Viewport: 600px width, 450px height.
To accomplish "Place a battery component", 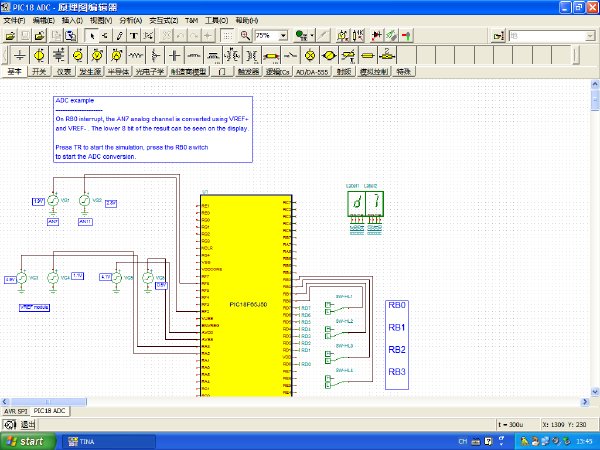I will [58, 55].
